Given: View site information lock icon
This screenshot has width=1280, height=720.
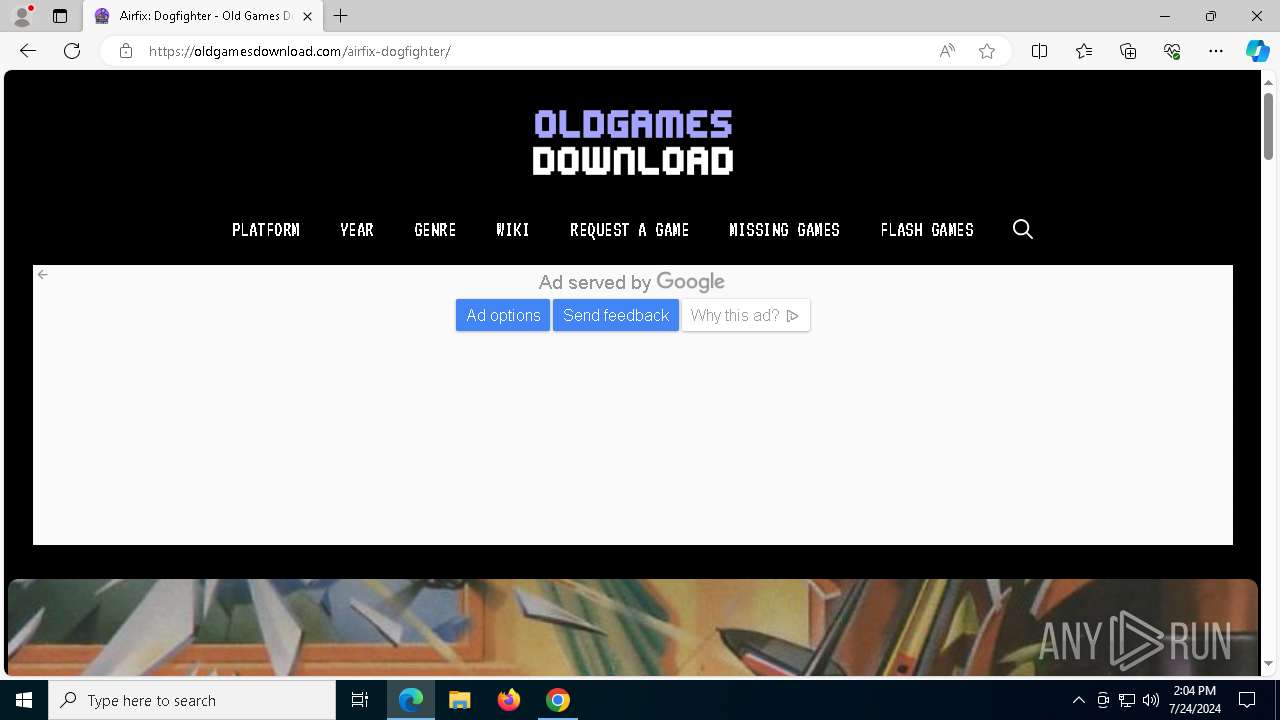Looking at the screenshot, I should point(126,51).
